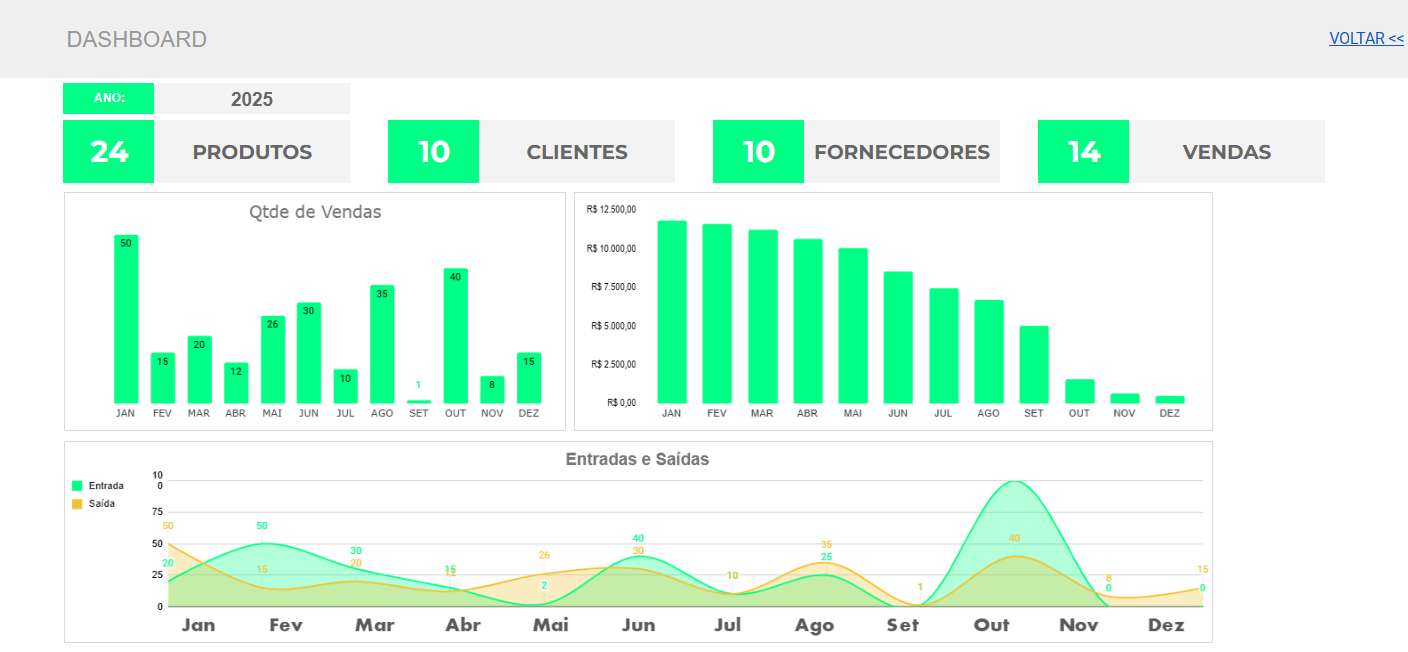1408x652 pixels.
Task: Open the FORNECEDORES summary card
Action: point(901,152)
